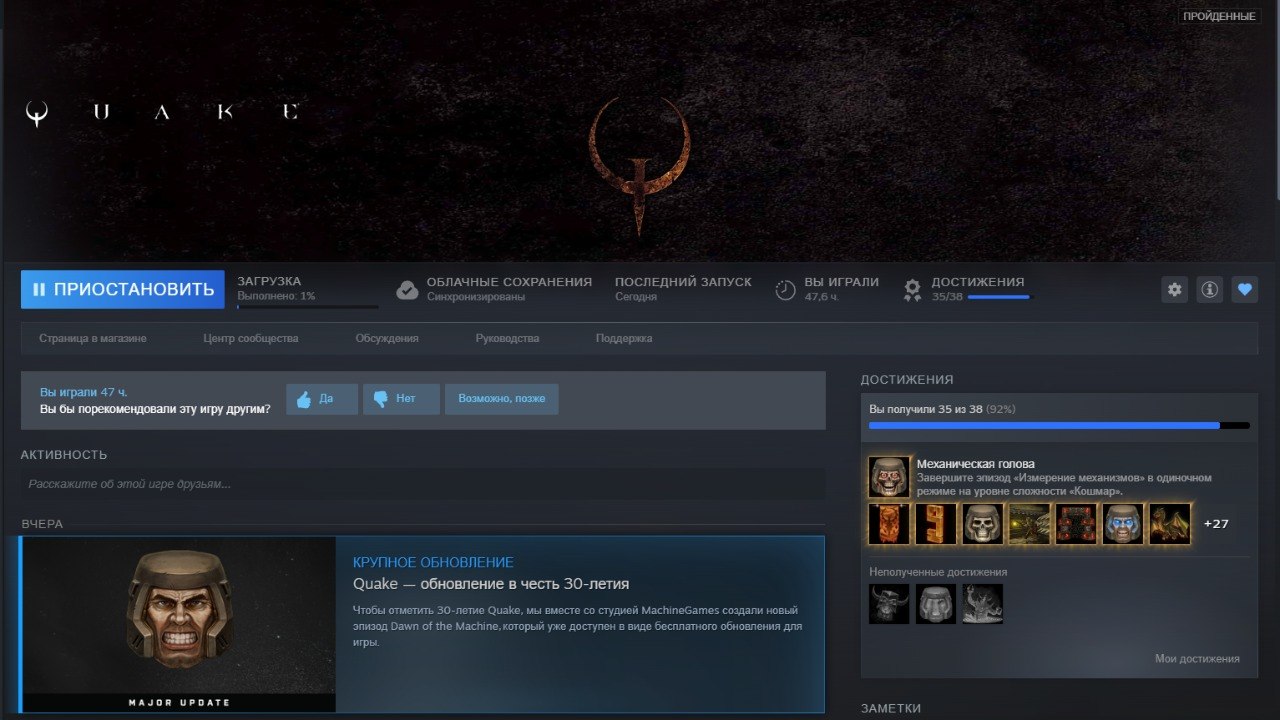
Task: Open «Обсуждения» tab
Action: coord(387,338)
